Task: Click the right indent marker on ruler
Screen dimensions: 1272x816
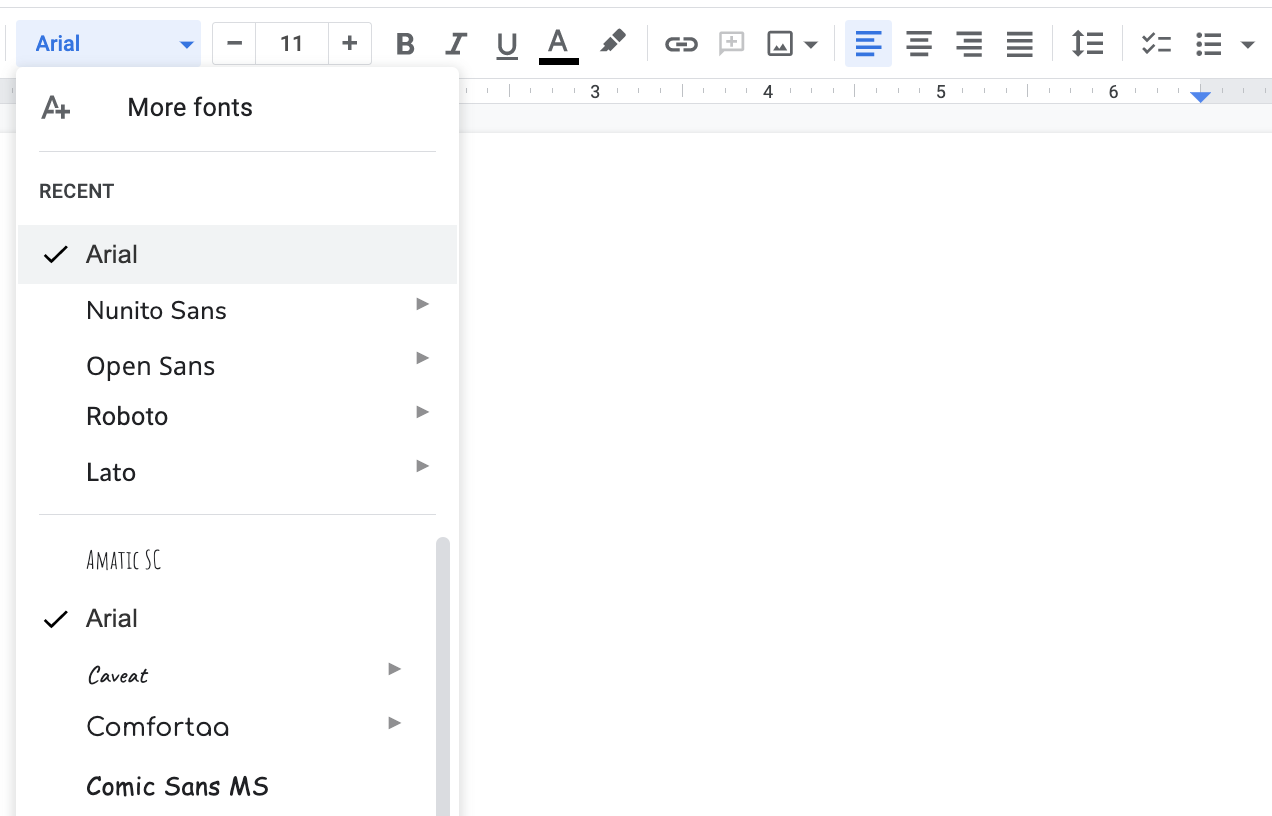Action: (1201, 96)
